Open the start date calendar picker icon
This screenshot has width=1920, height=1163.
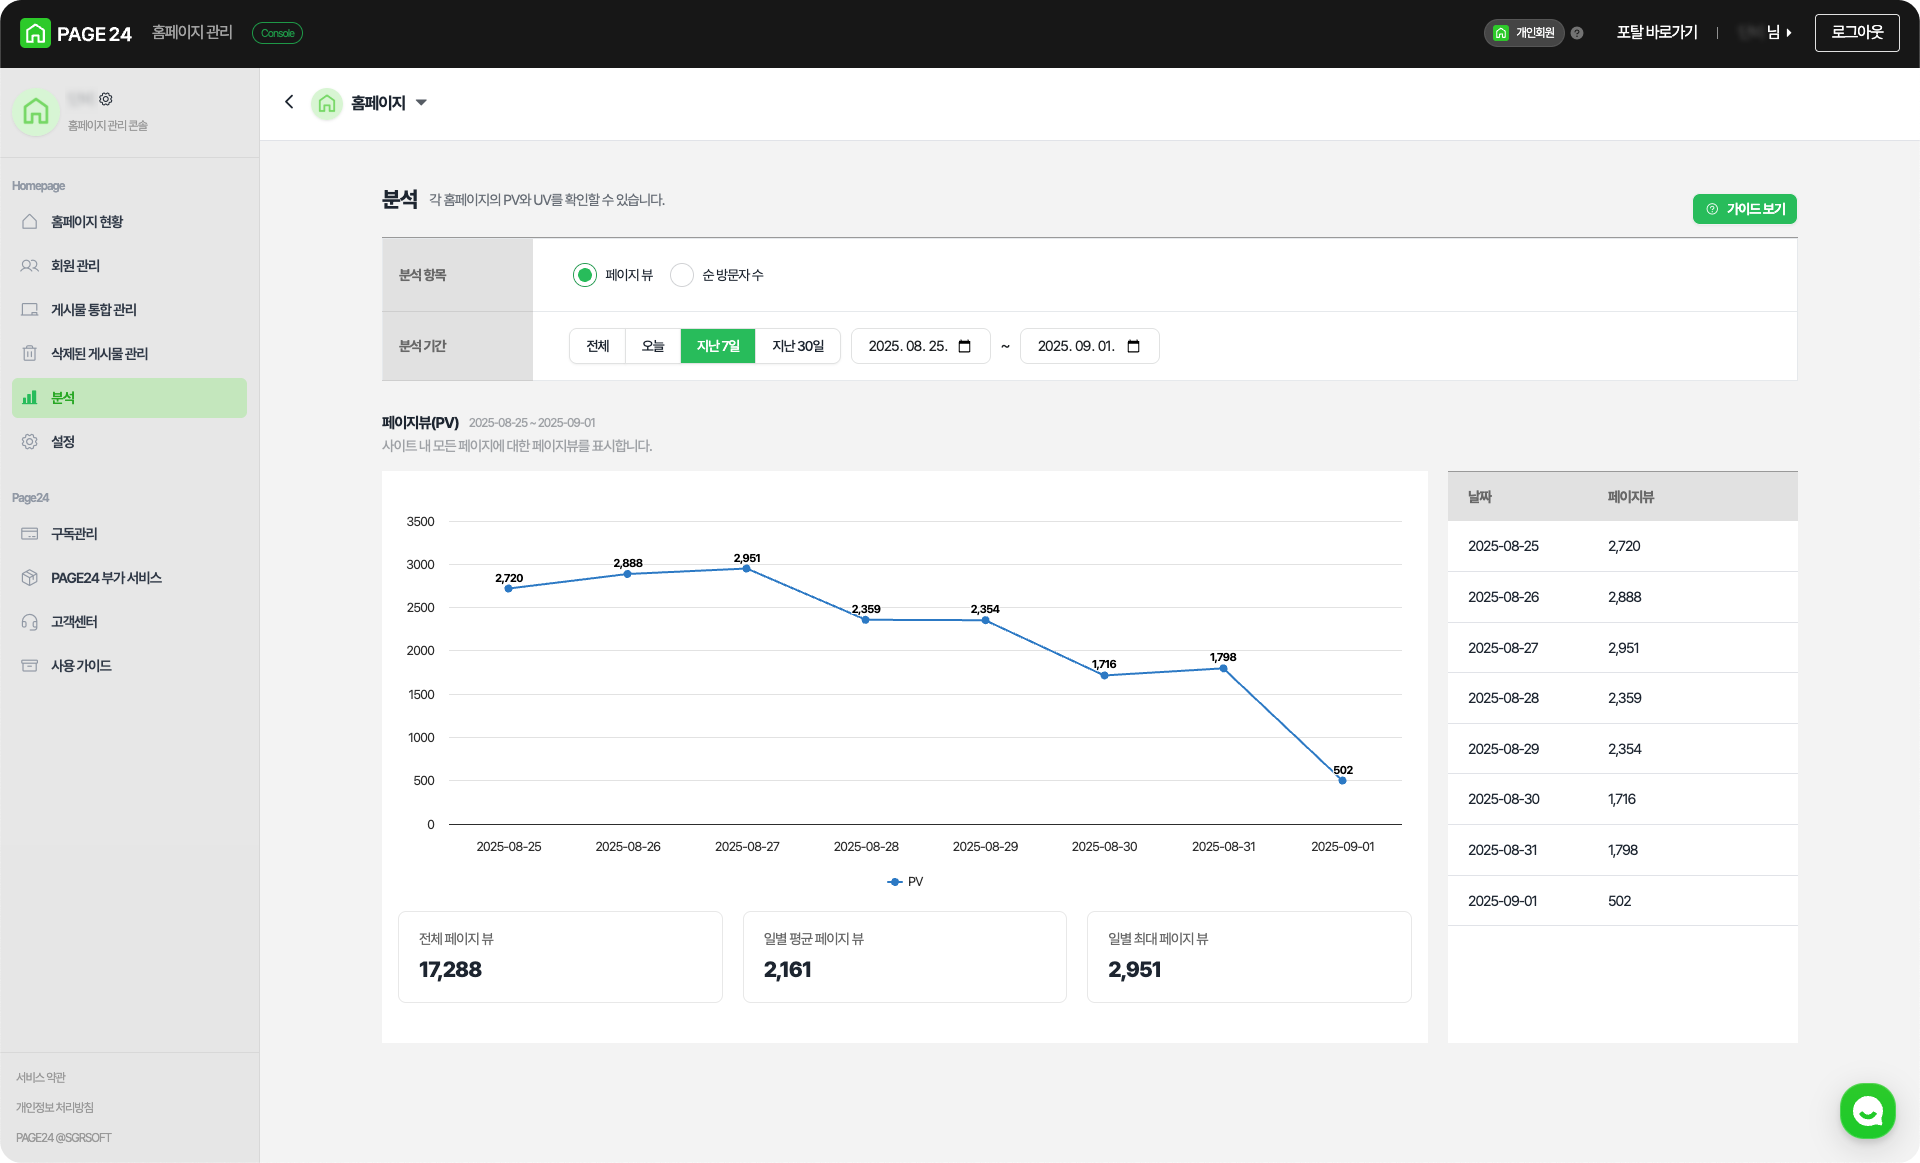click(x=965, y=346)
